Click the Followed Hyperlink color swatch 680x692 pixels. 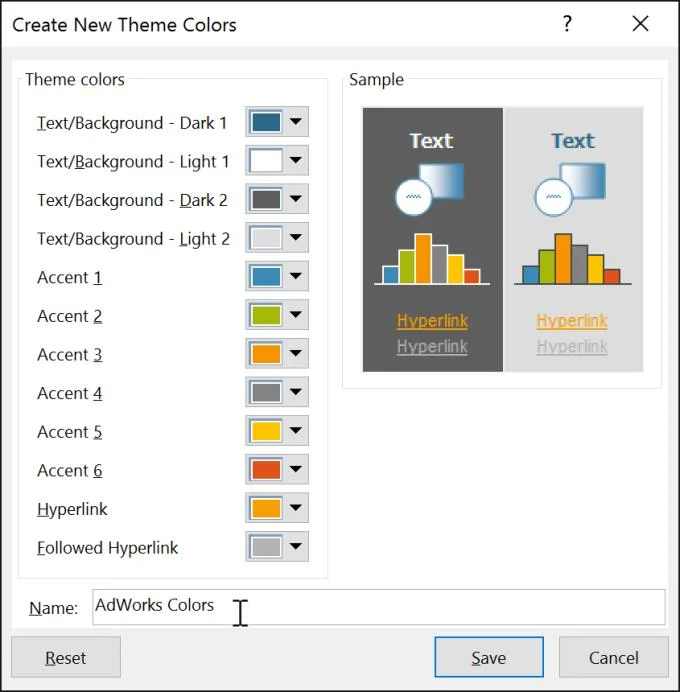[x=266, y=547]
